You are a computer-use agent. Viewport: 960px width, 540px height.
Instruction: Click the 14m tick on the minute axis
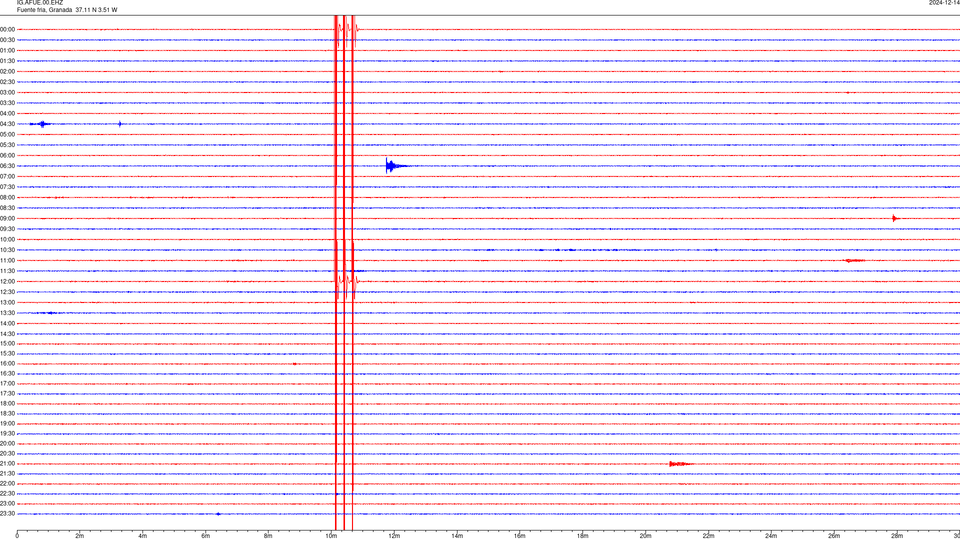(457, 536)
